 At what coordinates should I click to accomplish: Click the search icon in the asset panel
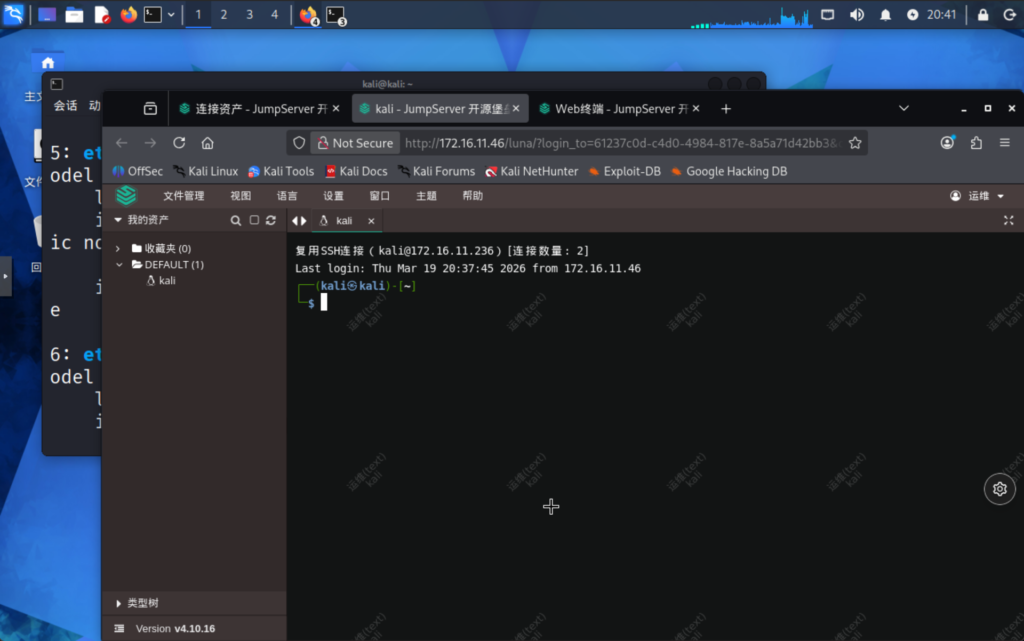click(236, 220)
